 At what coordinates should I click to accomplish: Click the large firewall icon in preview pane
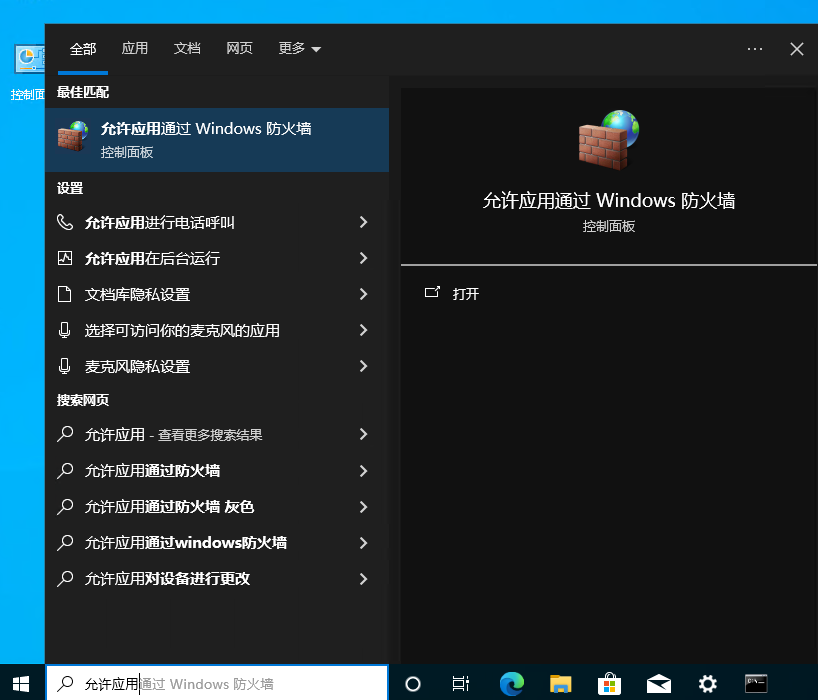[608, 140]
